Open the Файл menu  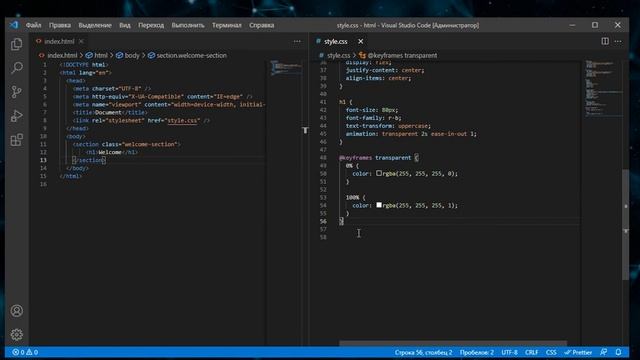(33, 25)
